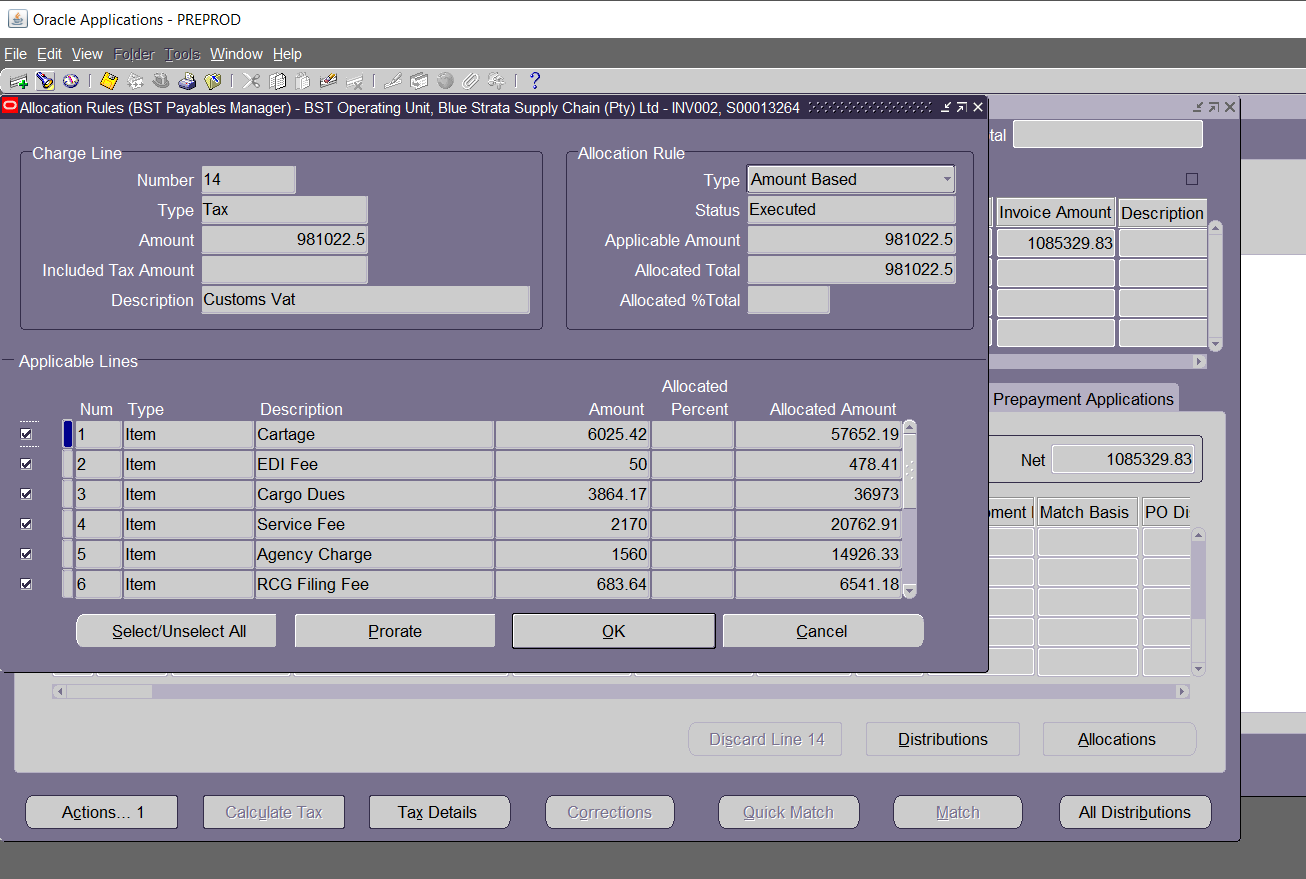Image resolution: width=1306 pixels, height=879 pixels.
Task: Click the New record toolbar icon
Action: pyautogui.click(x=18, y=81)
